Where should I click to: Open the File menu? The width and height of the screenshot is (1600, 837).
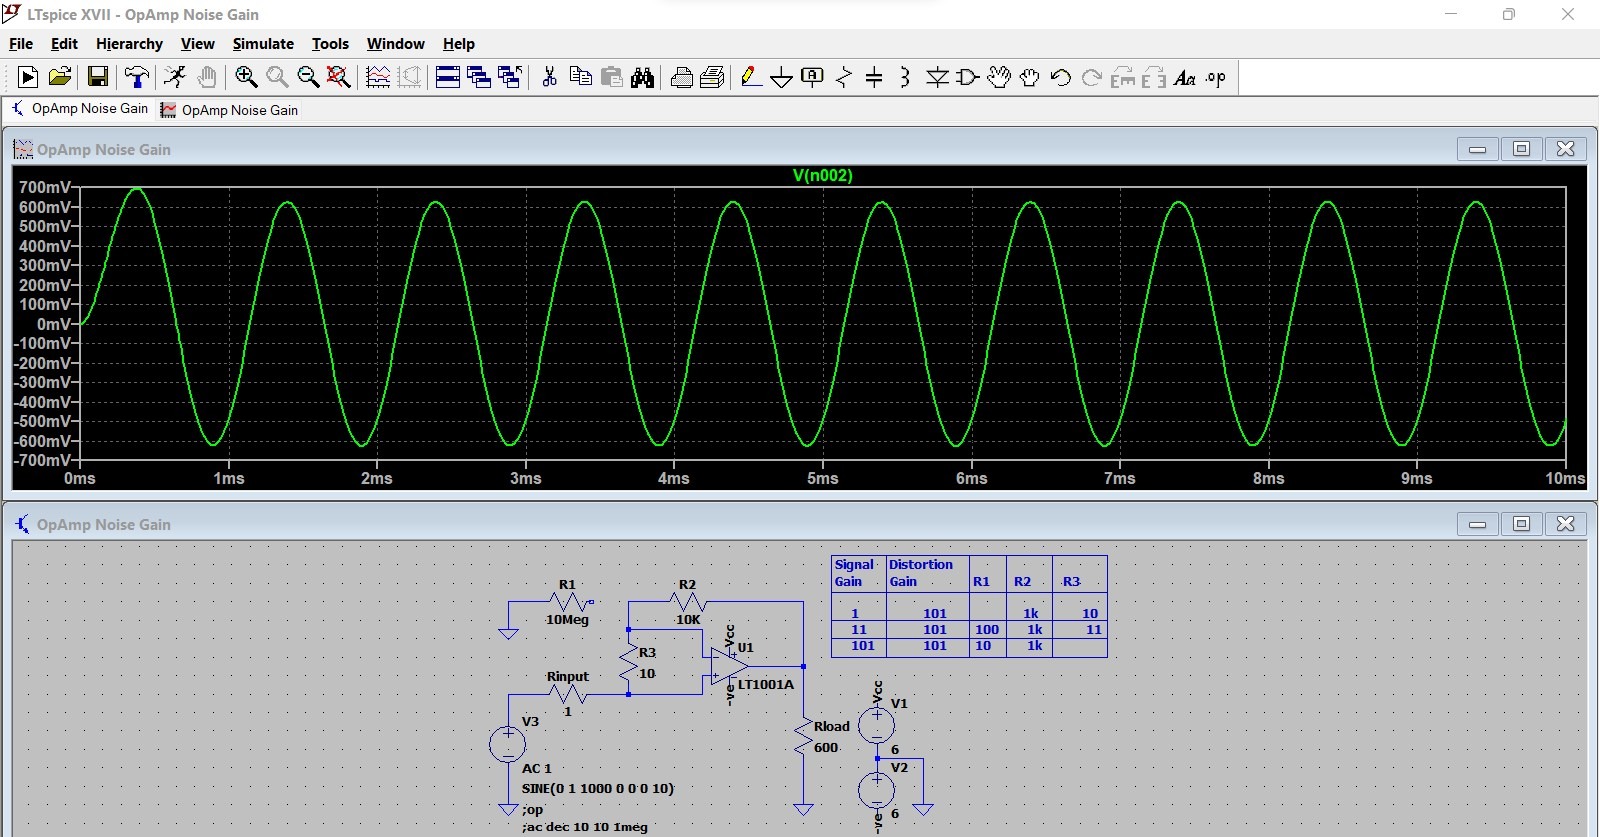click(x=21, y=44)
